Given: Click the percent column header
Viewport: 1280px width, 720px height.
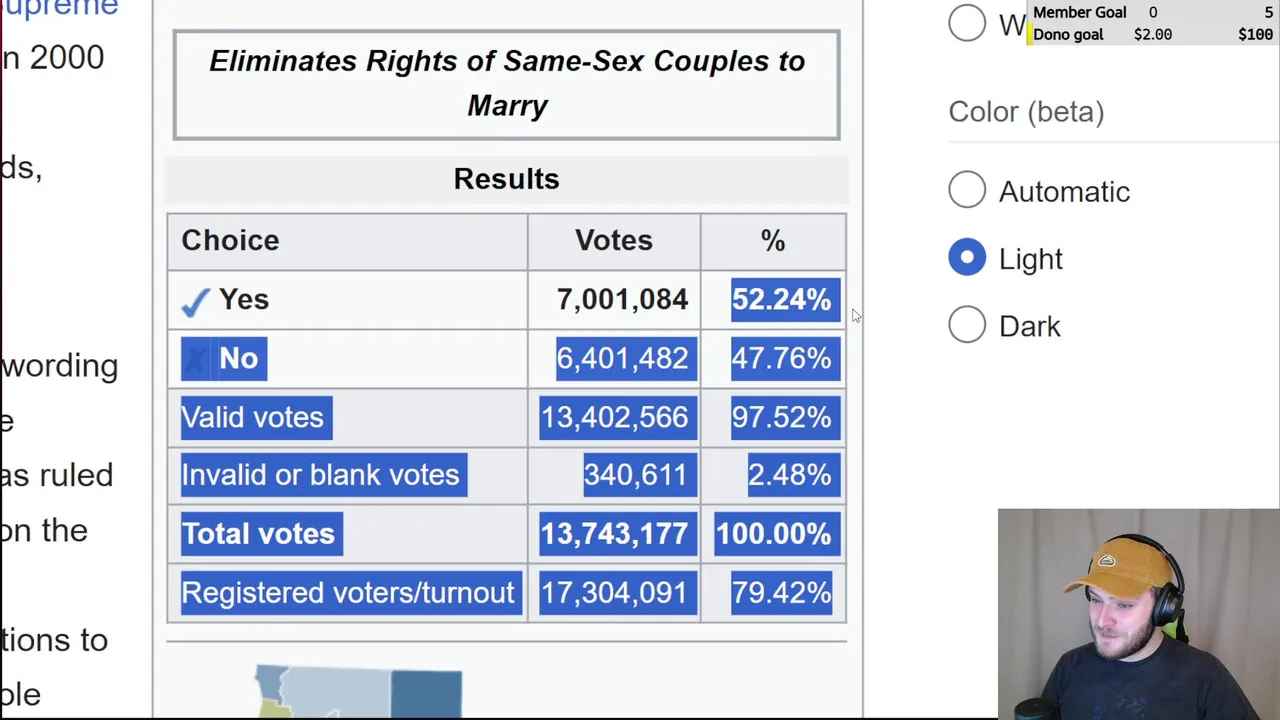Looking at the screenshot, I should click(x=773, y=241).
